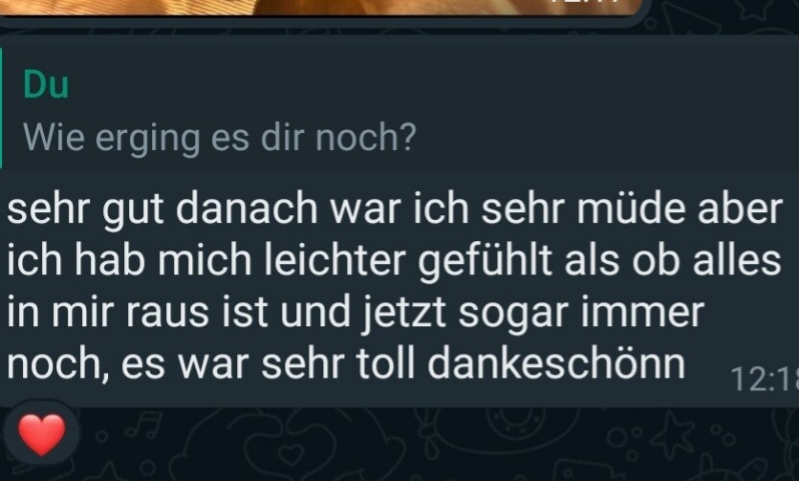Tap the small heart doodle in the wallpaper
This screenshot has height=481, width=799.
click(293, 452)
